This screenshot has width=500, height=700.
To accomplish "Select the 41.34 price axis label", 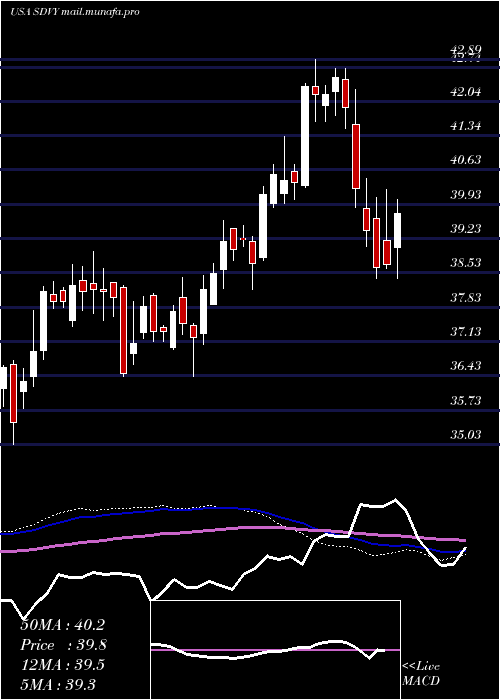I will pos(466,126).
